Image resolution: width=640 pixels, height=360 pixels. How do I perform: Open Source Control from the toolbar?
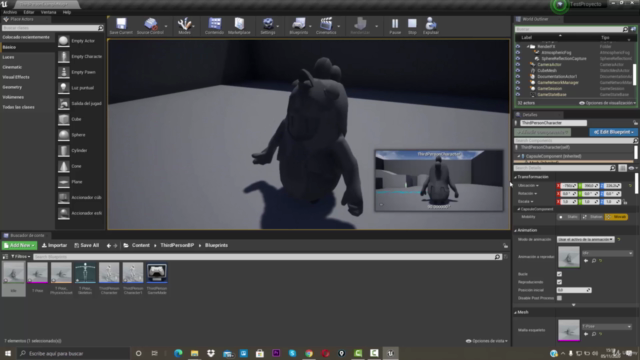coord(150,24)
